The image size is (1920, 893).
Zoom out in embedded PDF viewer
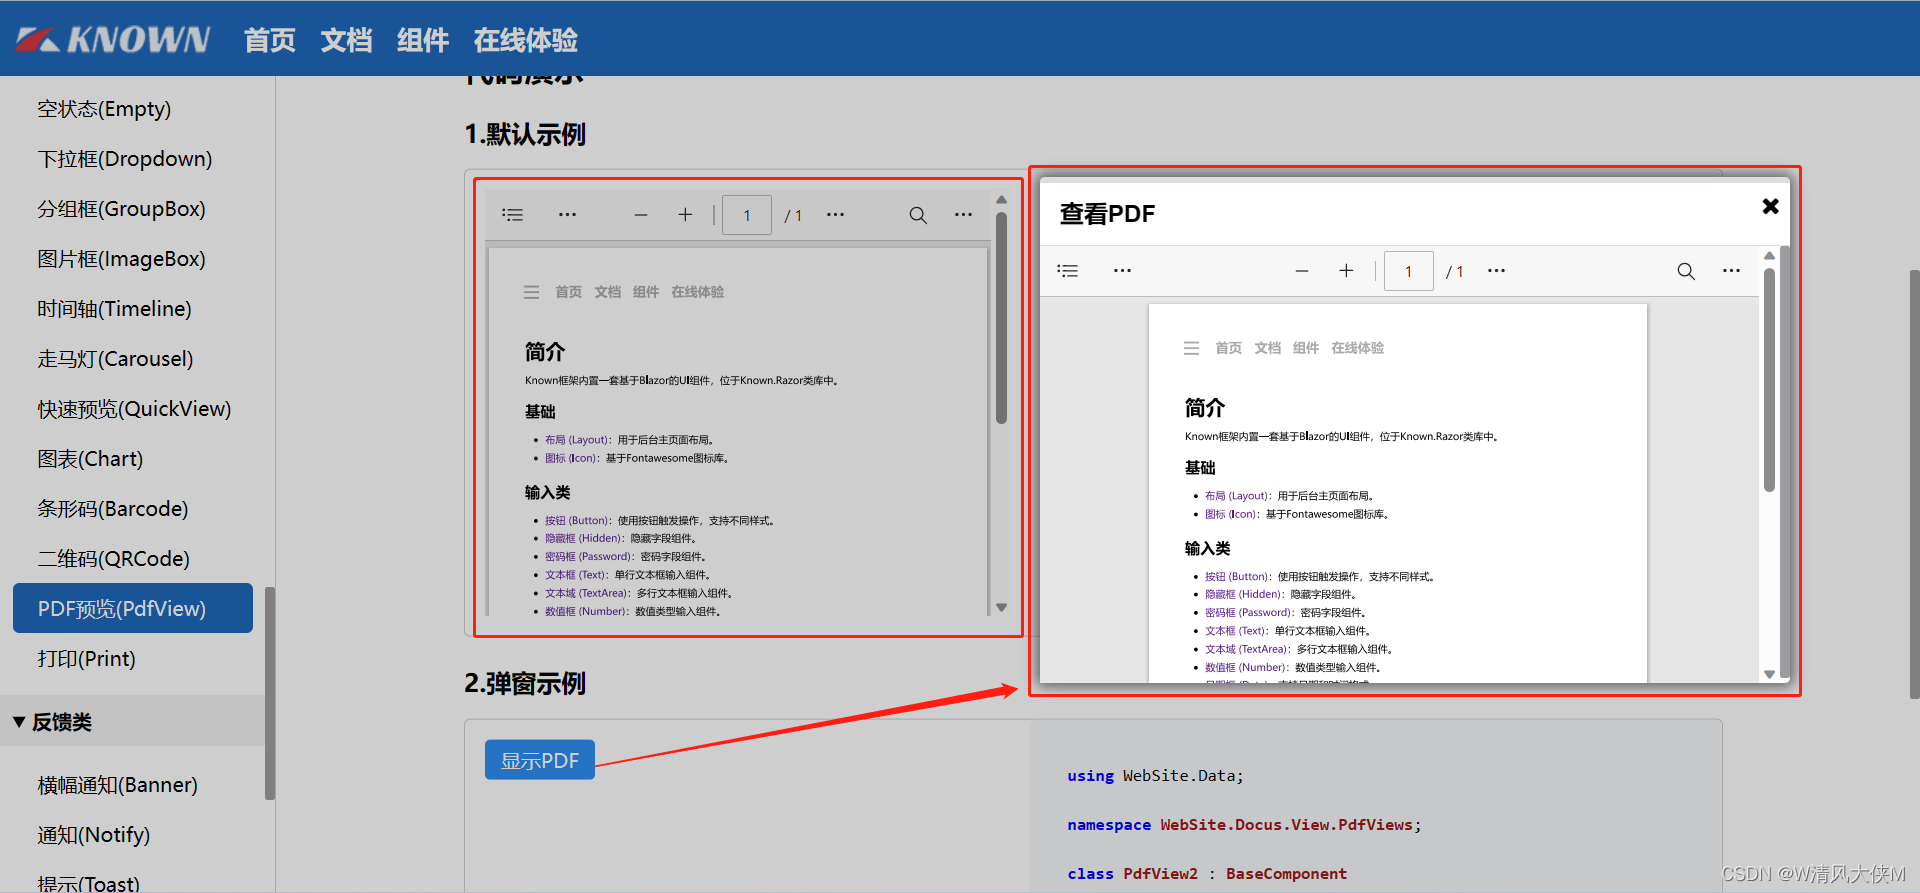point(641,215)
